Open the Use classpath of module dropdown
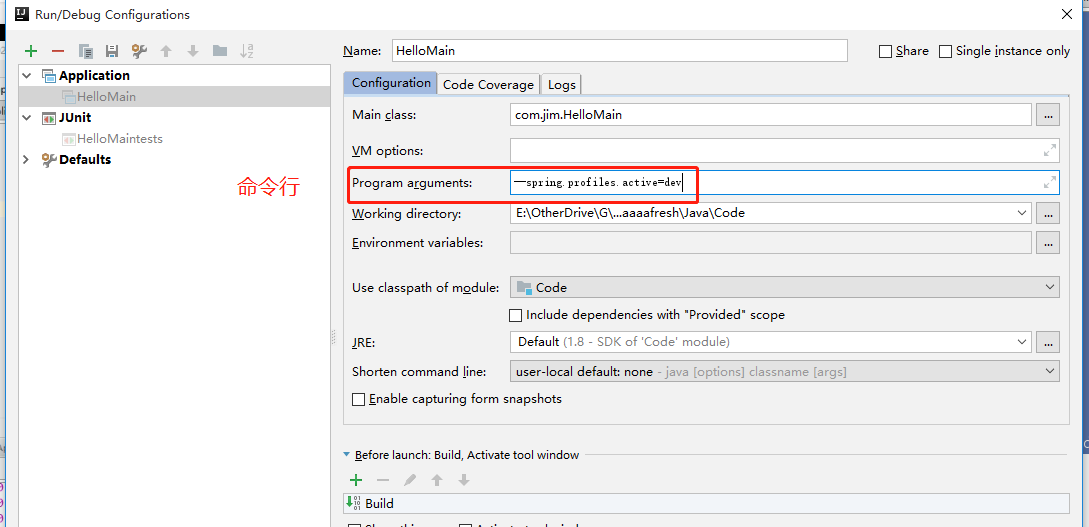 (783, 287)
